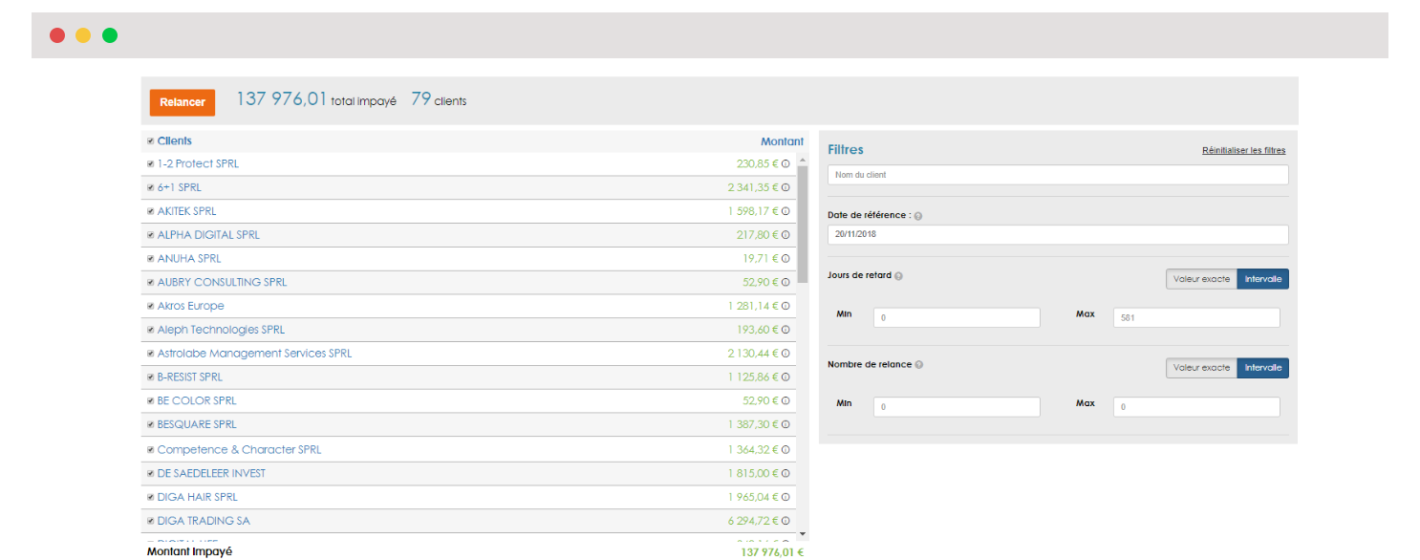
Task: Click the yellow window minimize dot
Action: 83,35
